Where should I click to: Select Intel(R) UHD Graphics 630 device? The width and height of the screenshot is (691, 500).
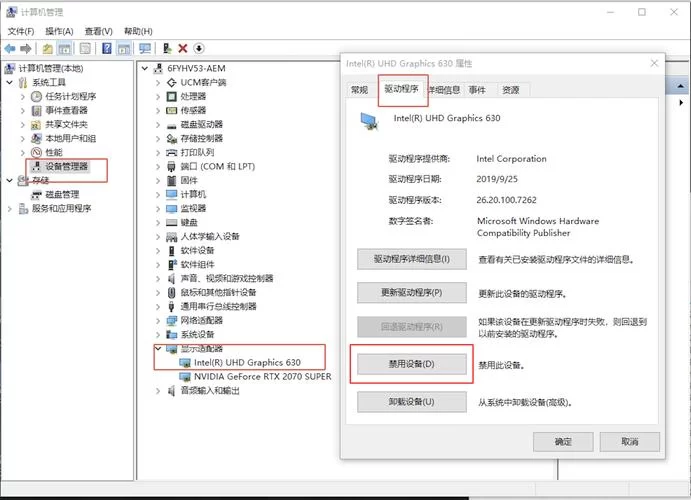(247, 363)
